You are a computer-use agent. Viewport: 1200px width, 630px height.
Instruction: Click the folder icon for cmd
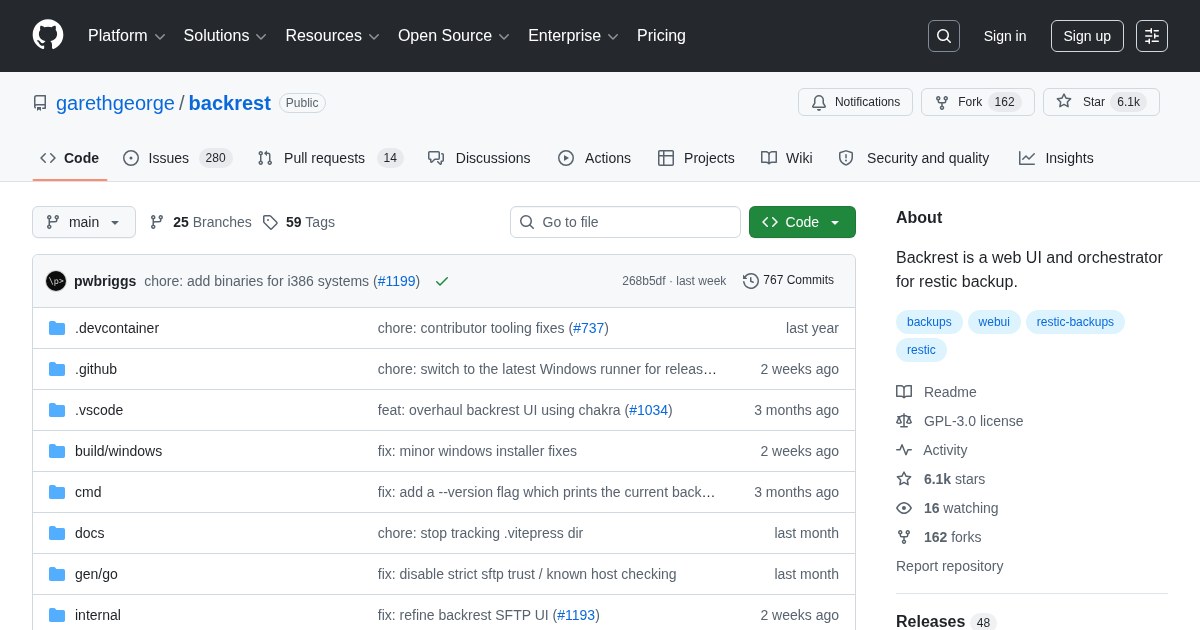[x=57, y=492]
